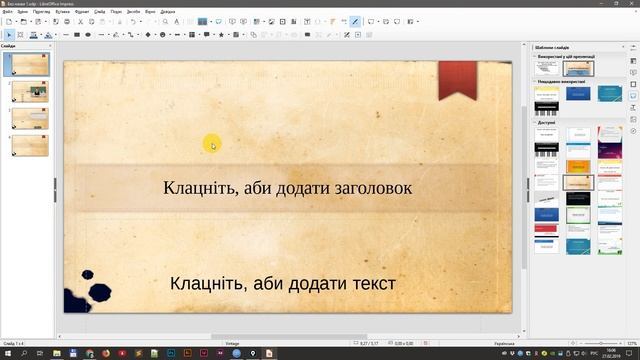Open the Файл menu
Viewport: 640px width, 360px height.
click(7, 11)
